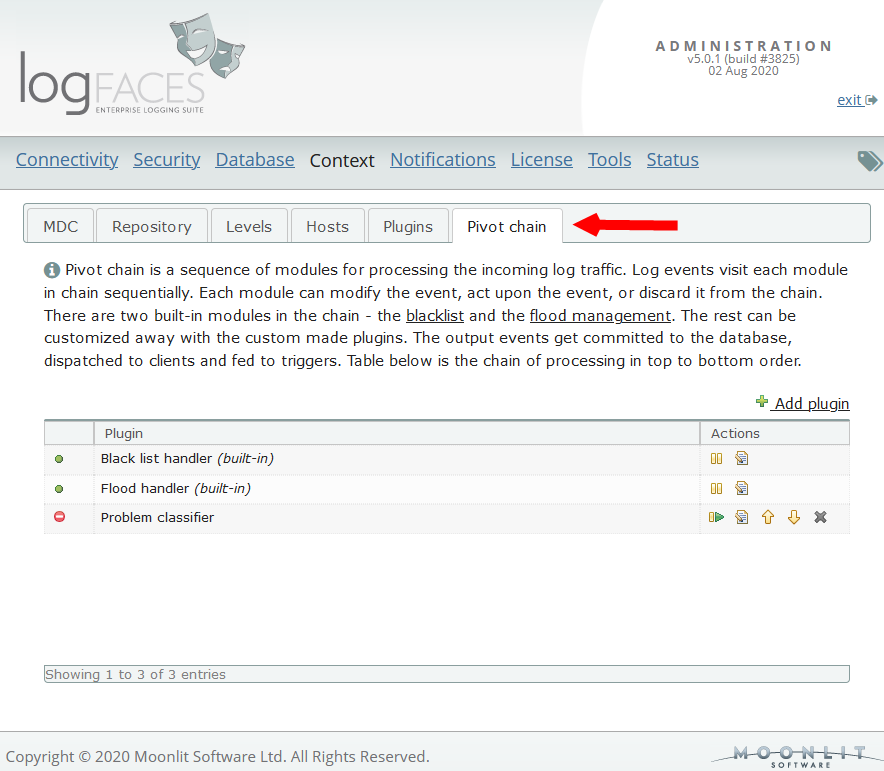Screen dimensions: 884x771
Task: Navigate to the Notifications page
Action: click(x=442, y=160)
